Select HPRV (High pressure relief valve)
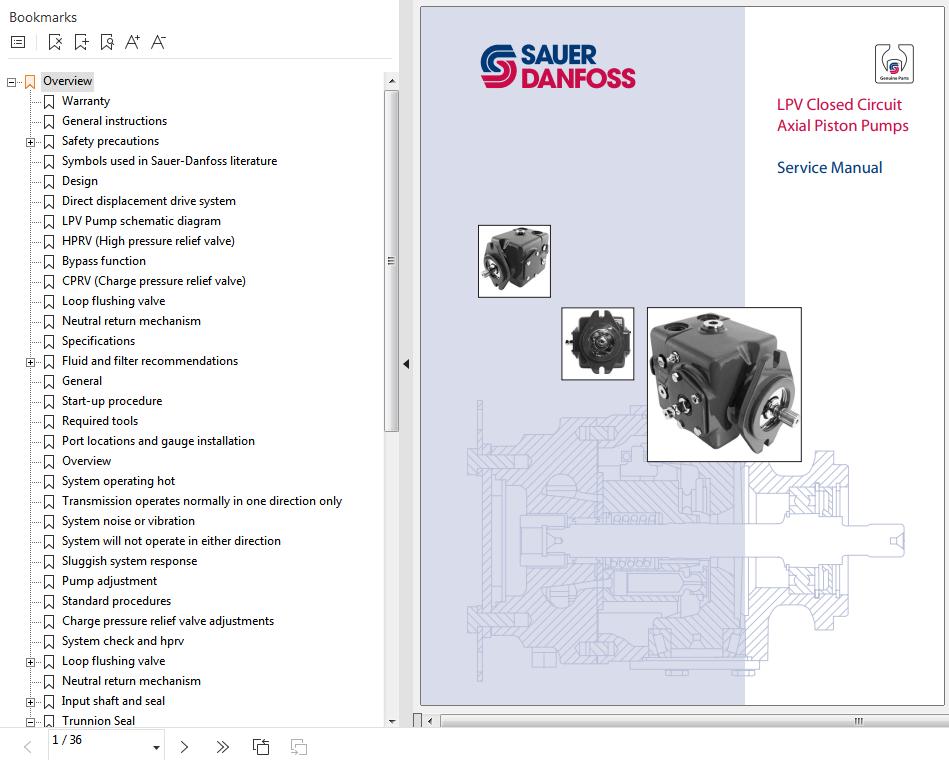 click(148, 241)
